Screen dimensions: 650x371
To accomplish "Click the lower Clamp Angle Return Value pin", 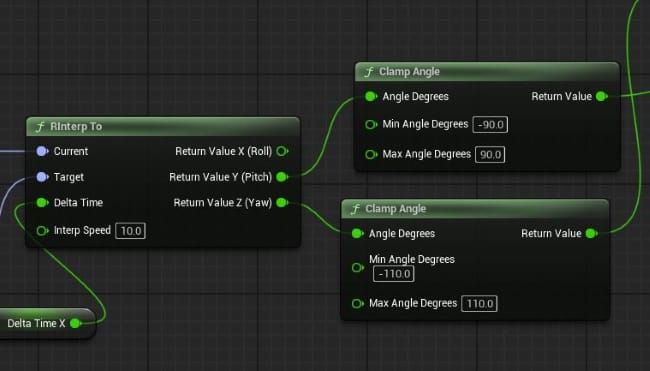I will coord(592,233).
